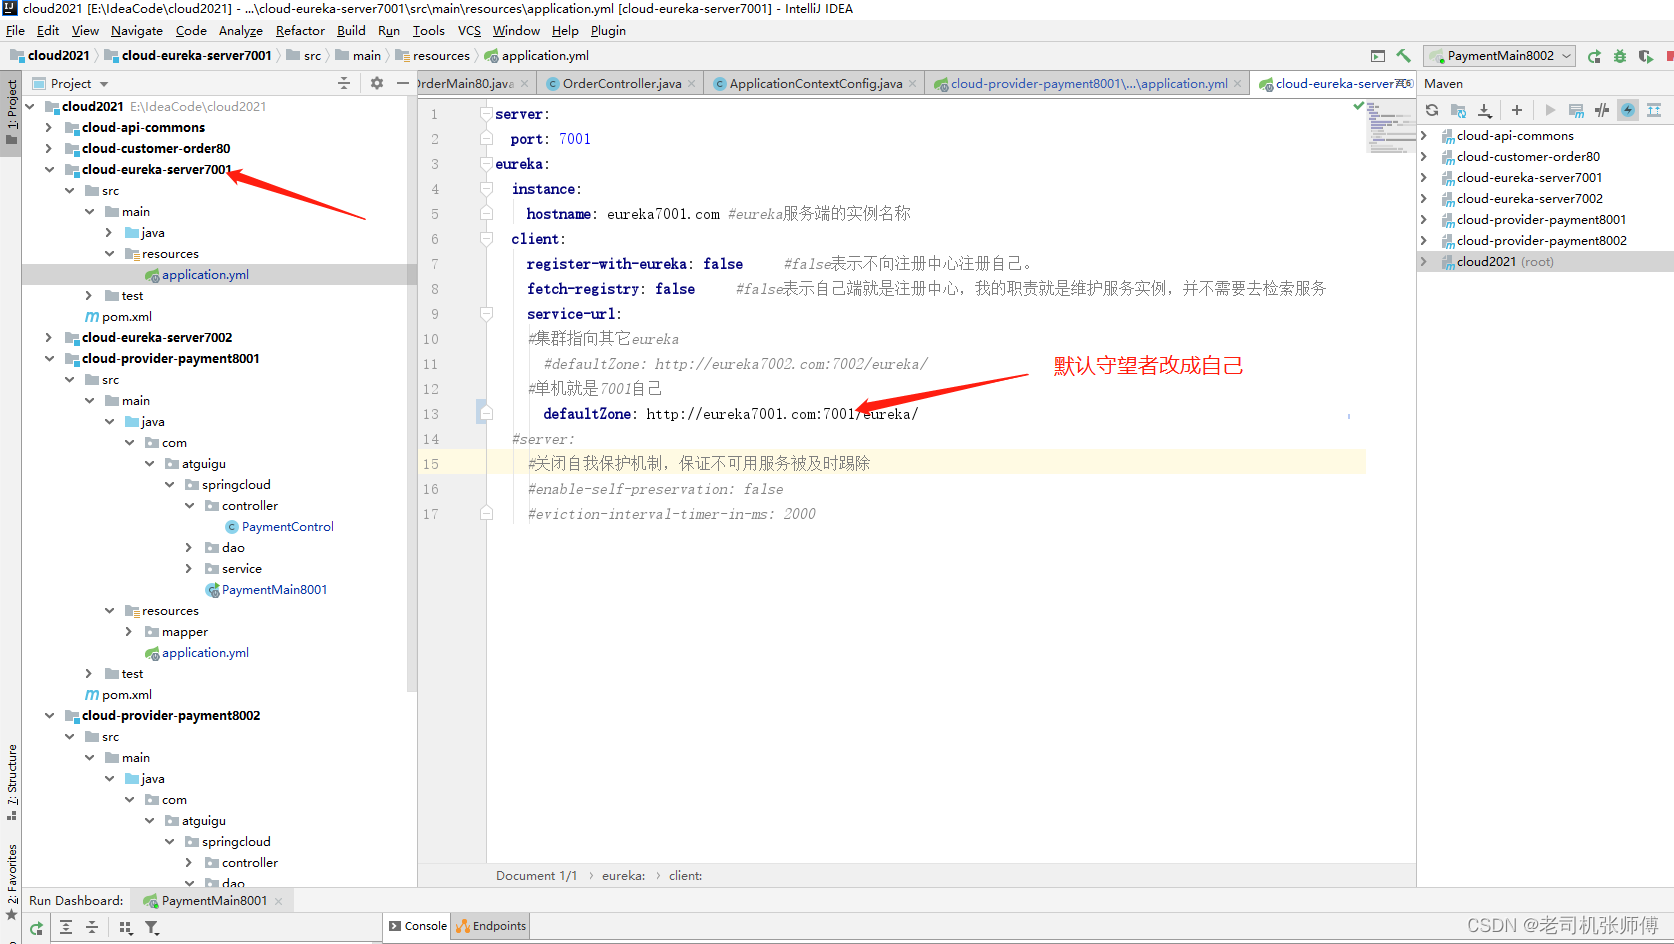This screenshot has width=1674, height=944.
Task: Click the green inspection checkmark in editor
Action: click(x=1358, y=105)
